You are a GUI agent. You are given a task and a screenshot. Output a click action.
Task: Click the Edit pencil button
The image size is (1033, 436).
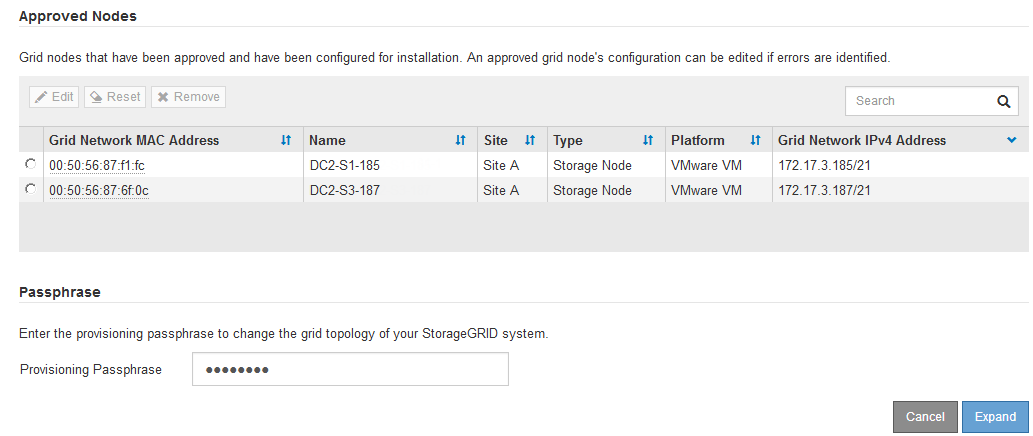[x=54, y=97]
